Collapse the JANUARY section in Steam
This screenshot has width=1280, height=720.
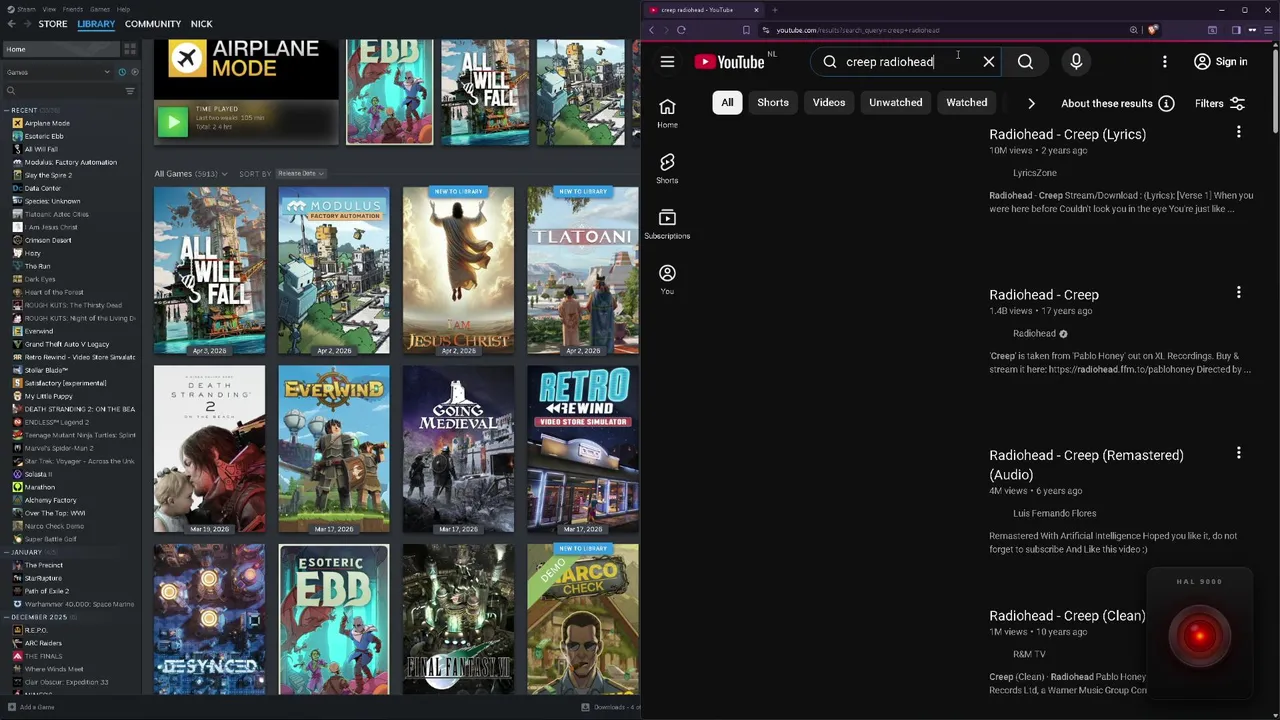pyautogui.click(x=8, y=552)
